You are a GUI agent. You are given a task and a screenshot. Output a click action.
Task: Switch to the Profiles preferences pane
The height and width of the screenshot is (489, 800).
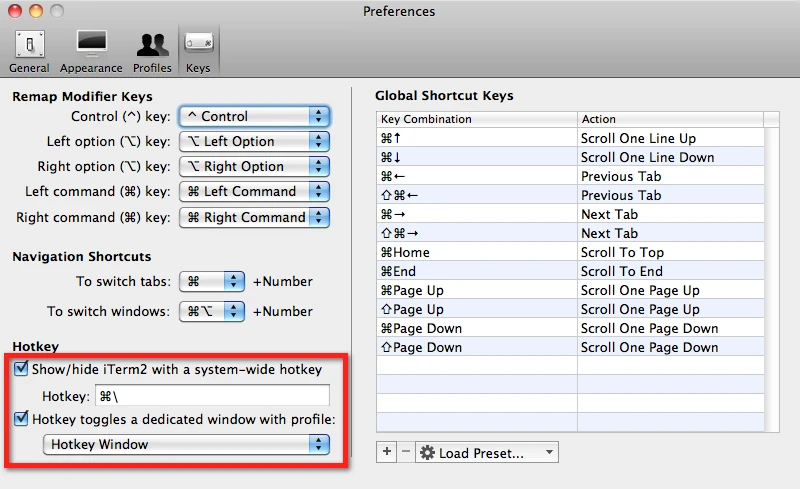coord(152,51)
